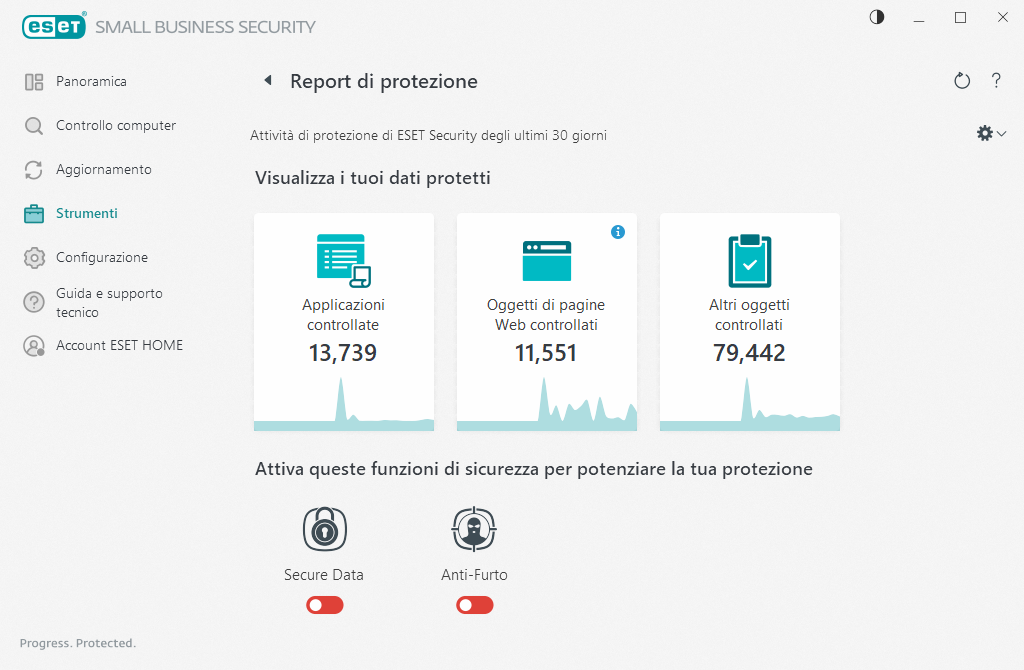
Task: Click the Anti-Furto thief icon
Action: pos(474,530)
